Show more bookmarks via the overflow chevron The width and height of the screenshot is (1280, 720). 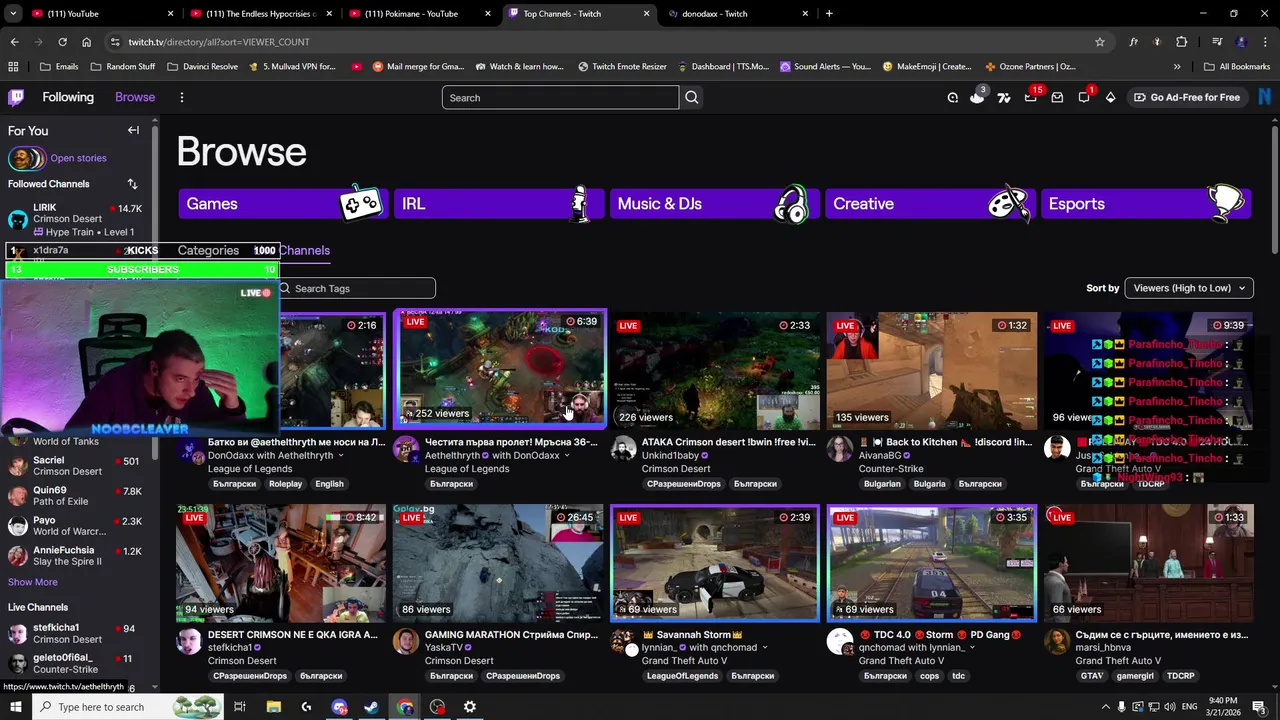point(1177,66)
